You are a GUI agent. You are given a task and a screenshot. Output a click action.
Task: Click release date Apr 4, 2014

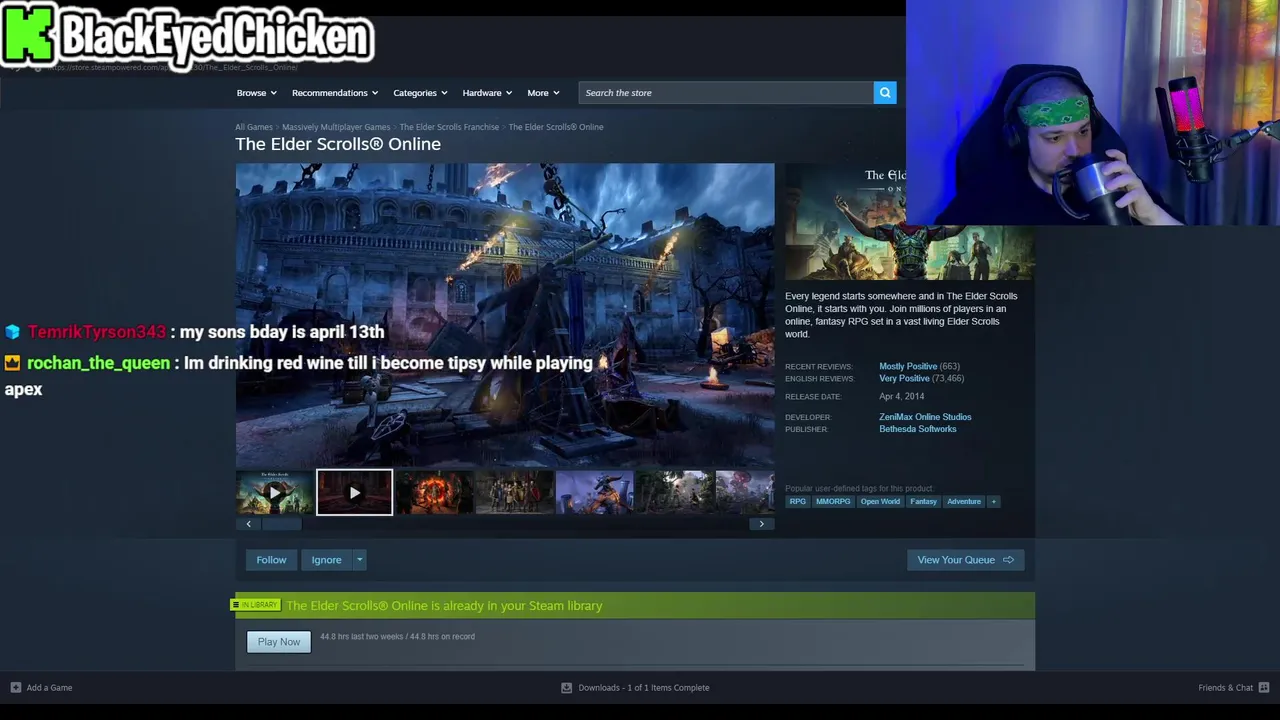point(901,397)
